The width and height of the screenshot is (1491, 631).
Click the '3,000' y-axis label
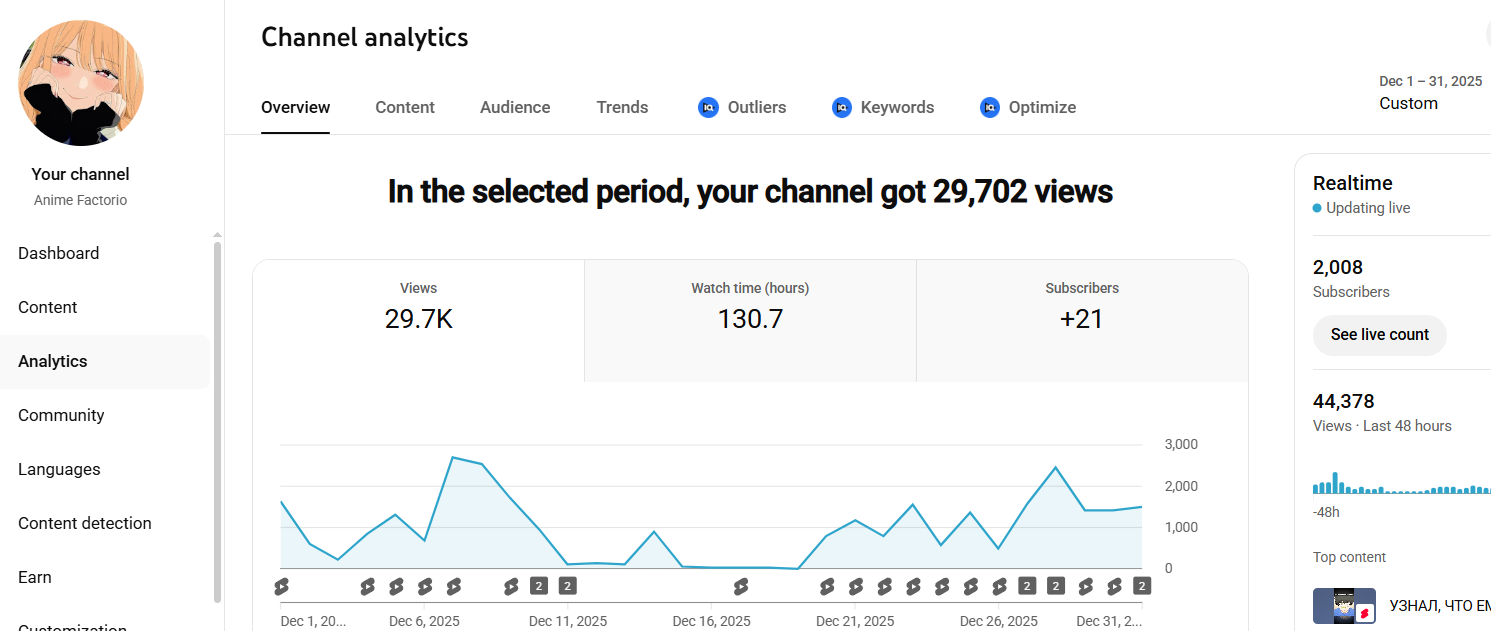(1181, 444)
